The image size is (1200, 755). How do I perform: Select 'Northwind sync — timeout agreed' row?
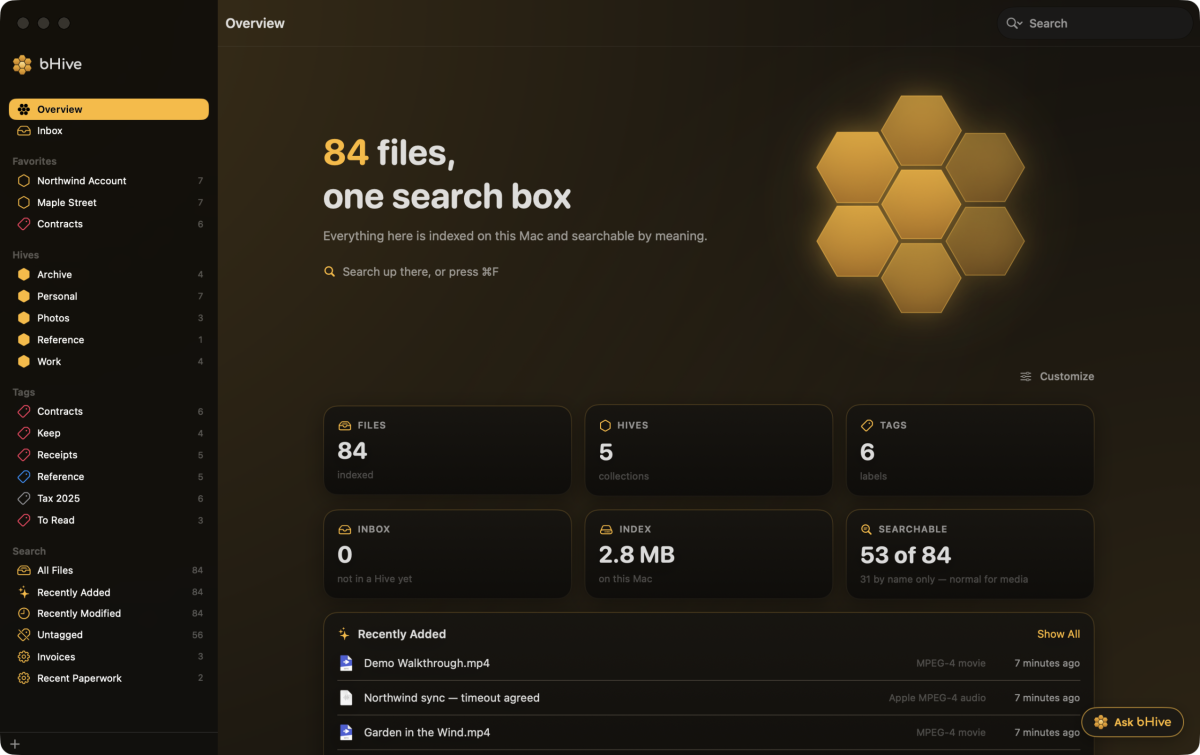tap(708, 698)
